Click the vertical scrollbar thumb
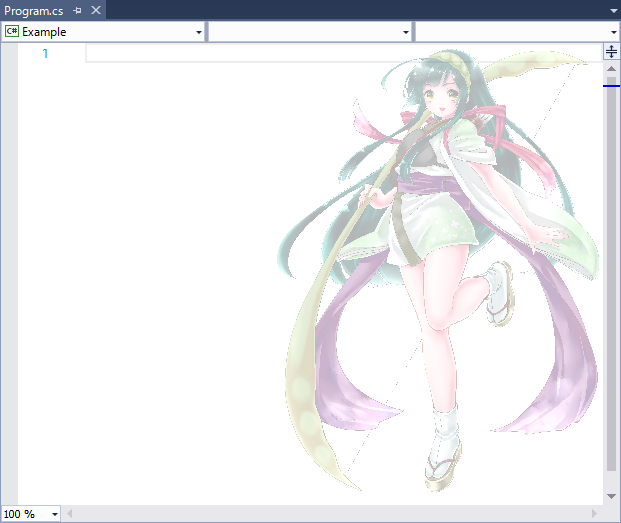621x523 pixels. click(x=611, y=274)
